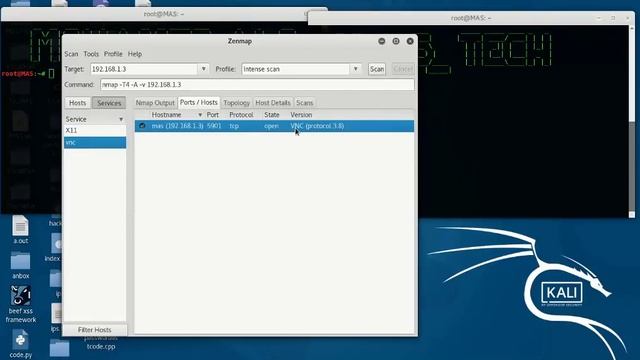Viewport: 640px width, 360px height.
Task: Click the left terminal window title bar
Action: point(163,14)
